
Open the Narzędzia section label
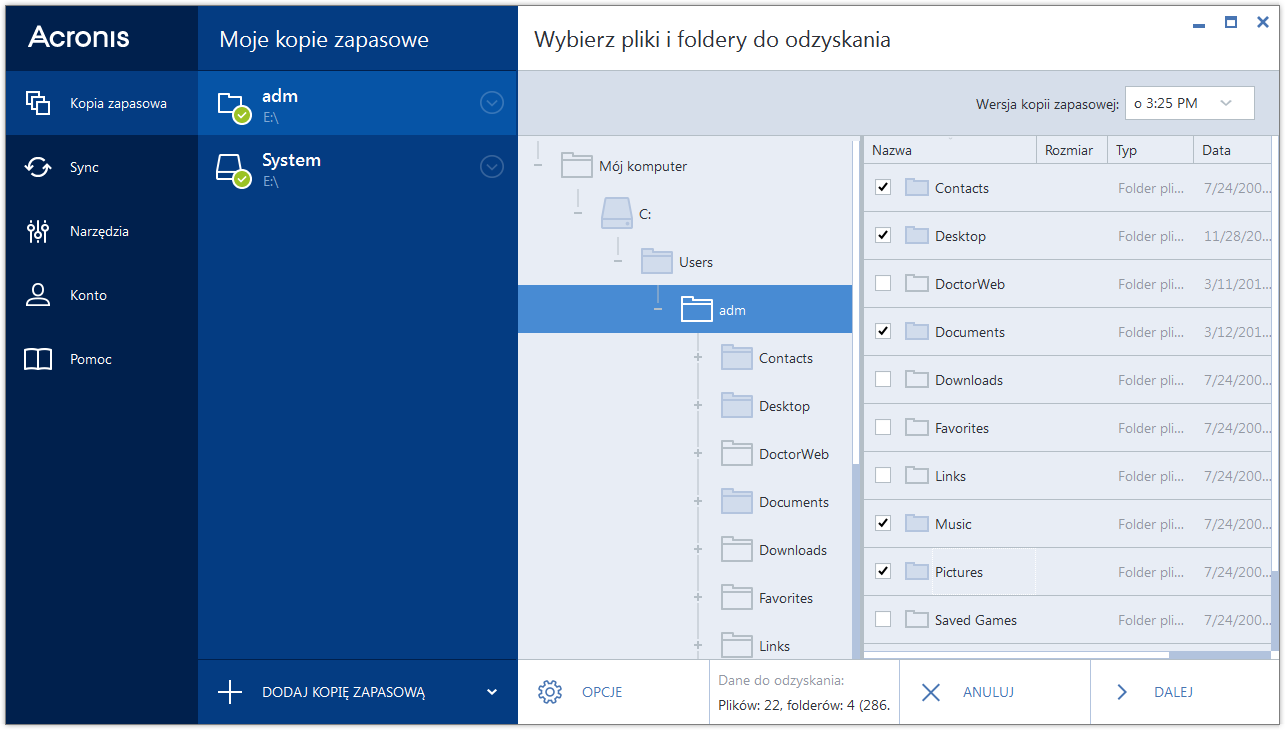[99, 231]
